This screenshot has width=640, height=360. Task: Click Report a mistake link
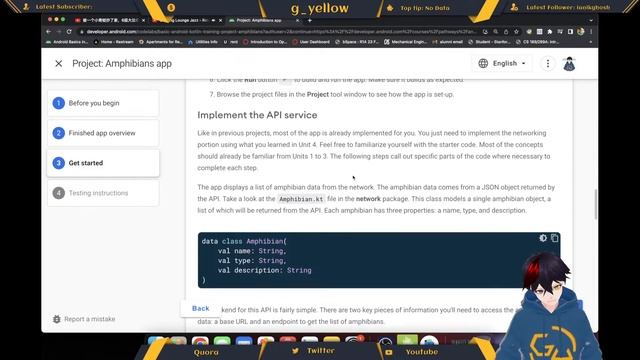tap(84, 319)
